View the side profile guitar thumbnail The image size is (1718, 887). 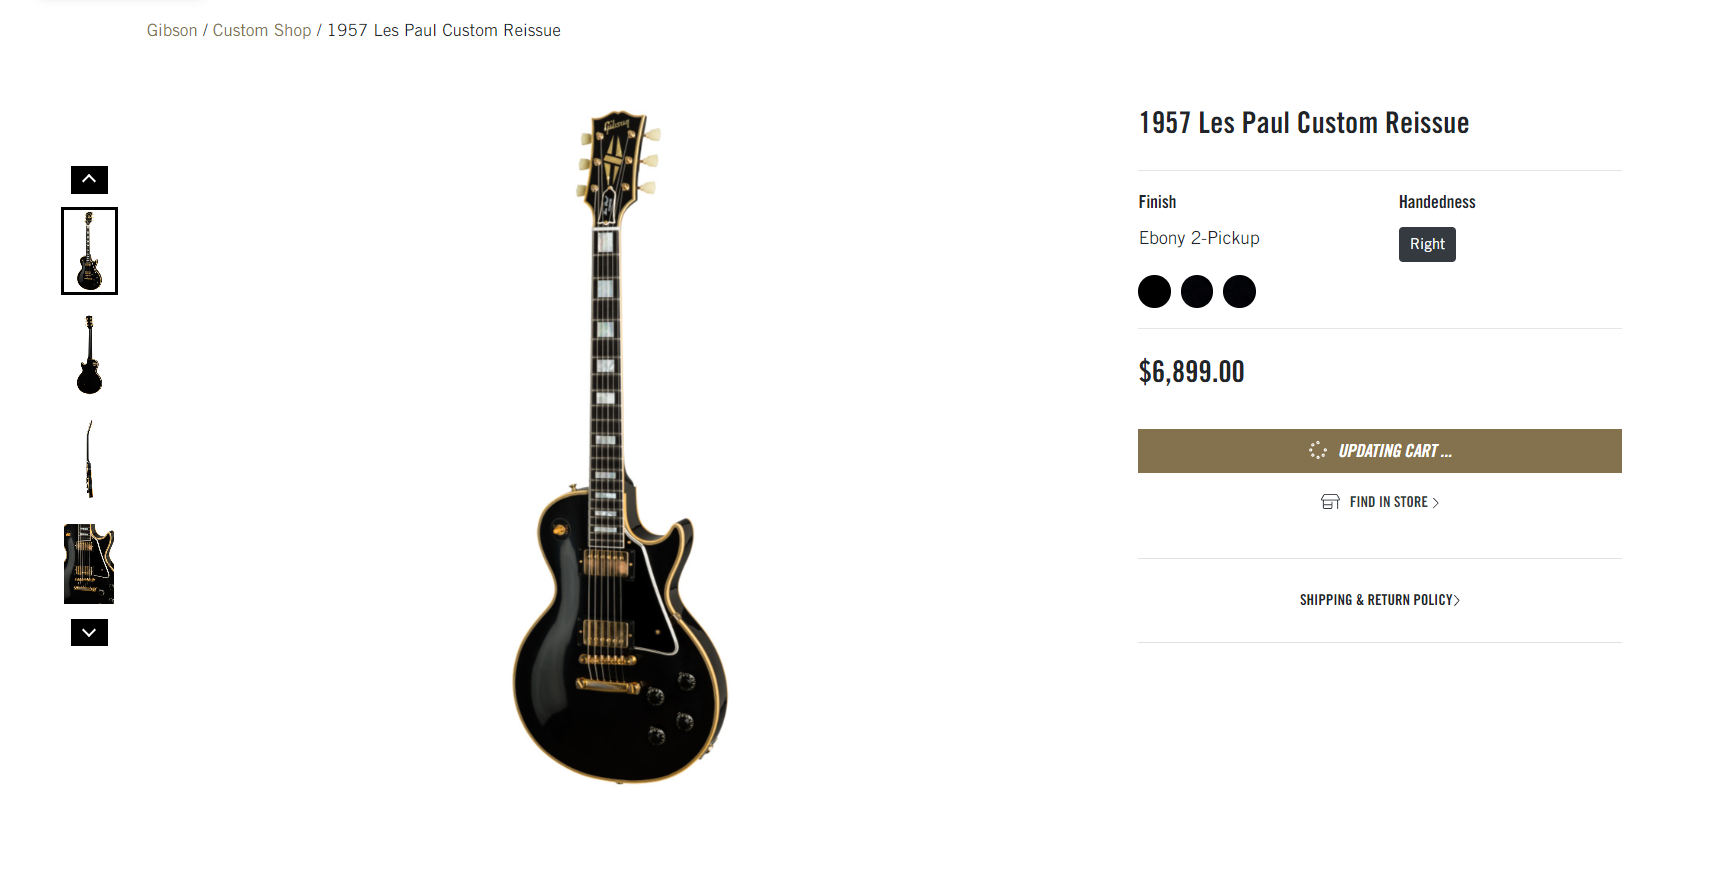tap(90, 459)
